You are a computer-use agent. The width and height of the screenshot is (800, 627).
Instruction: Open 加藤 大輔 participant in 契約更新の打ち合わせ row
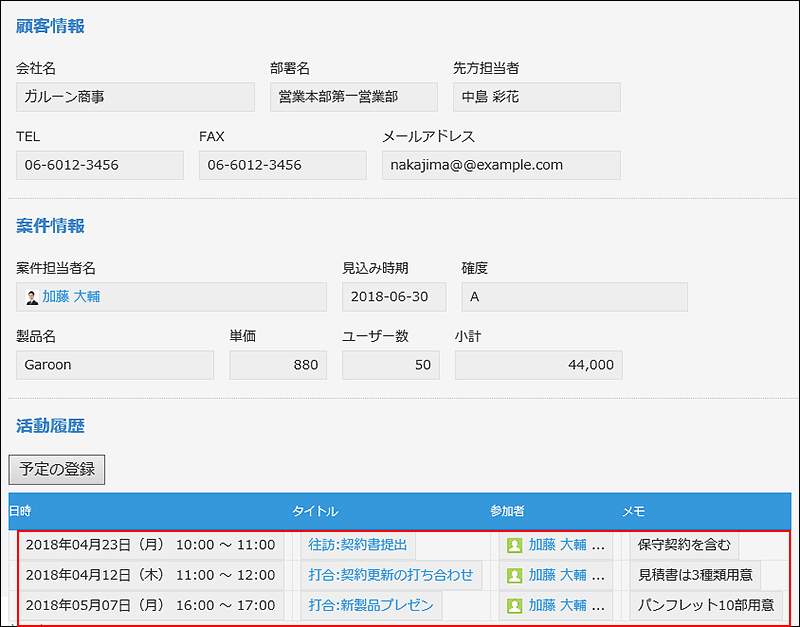(557, 575)
